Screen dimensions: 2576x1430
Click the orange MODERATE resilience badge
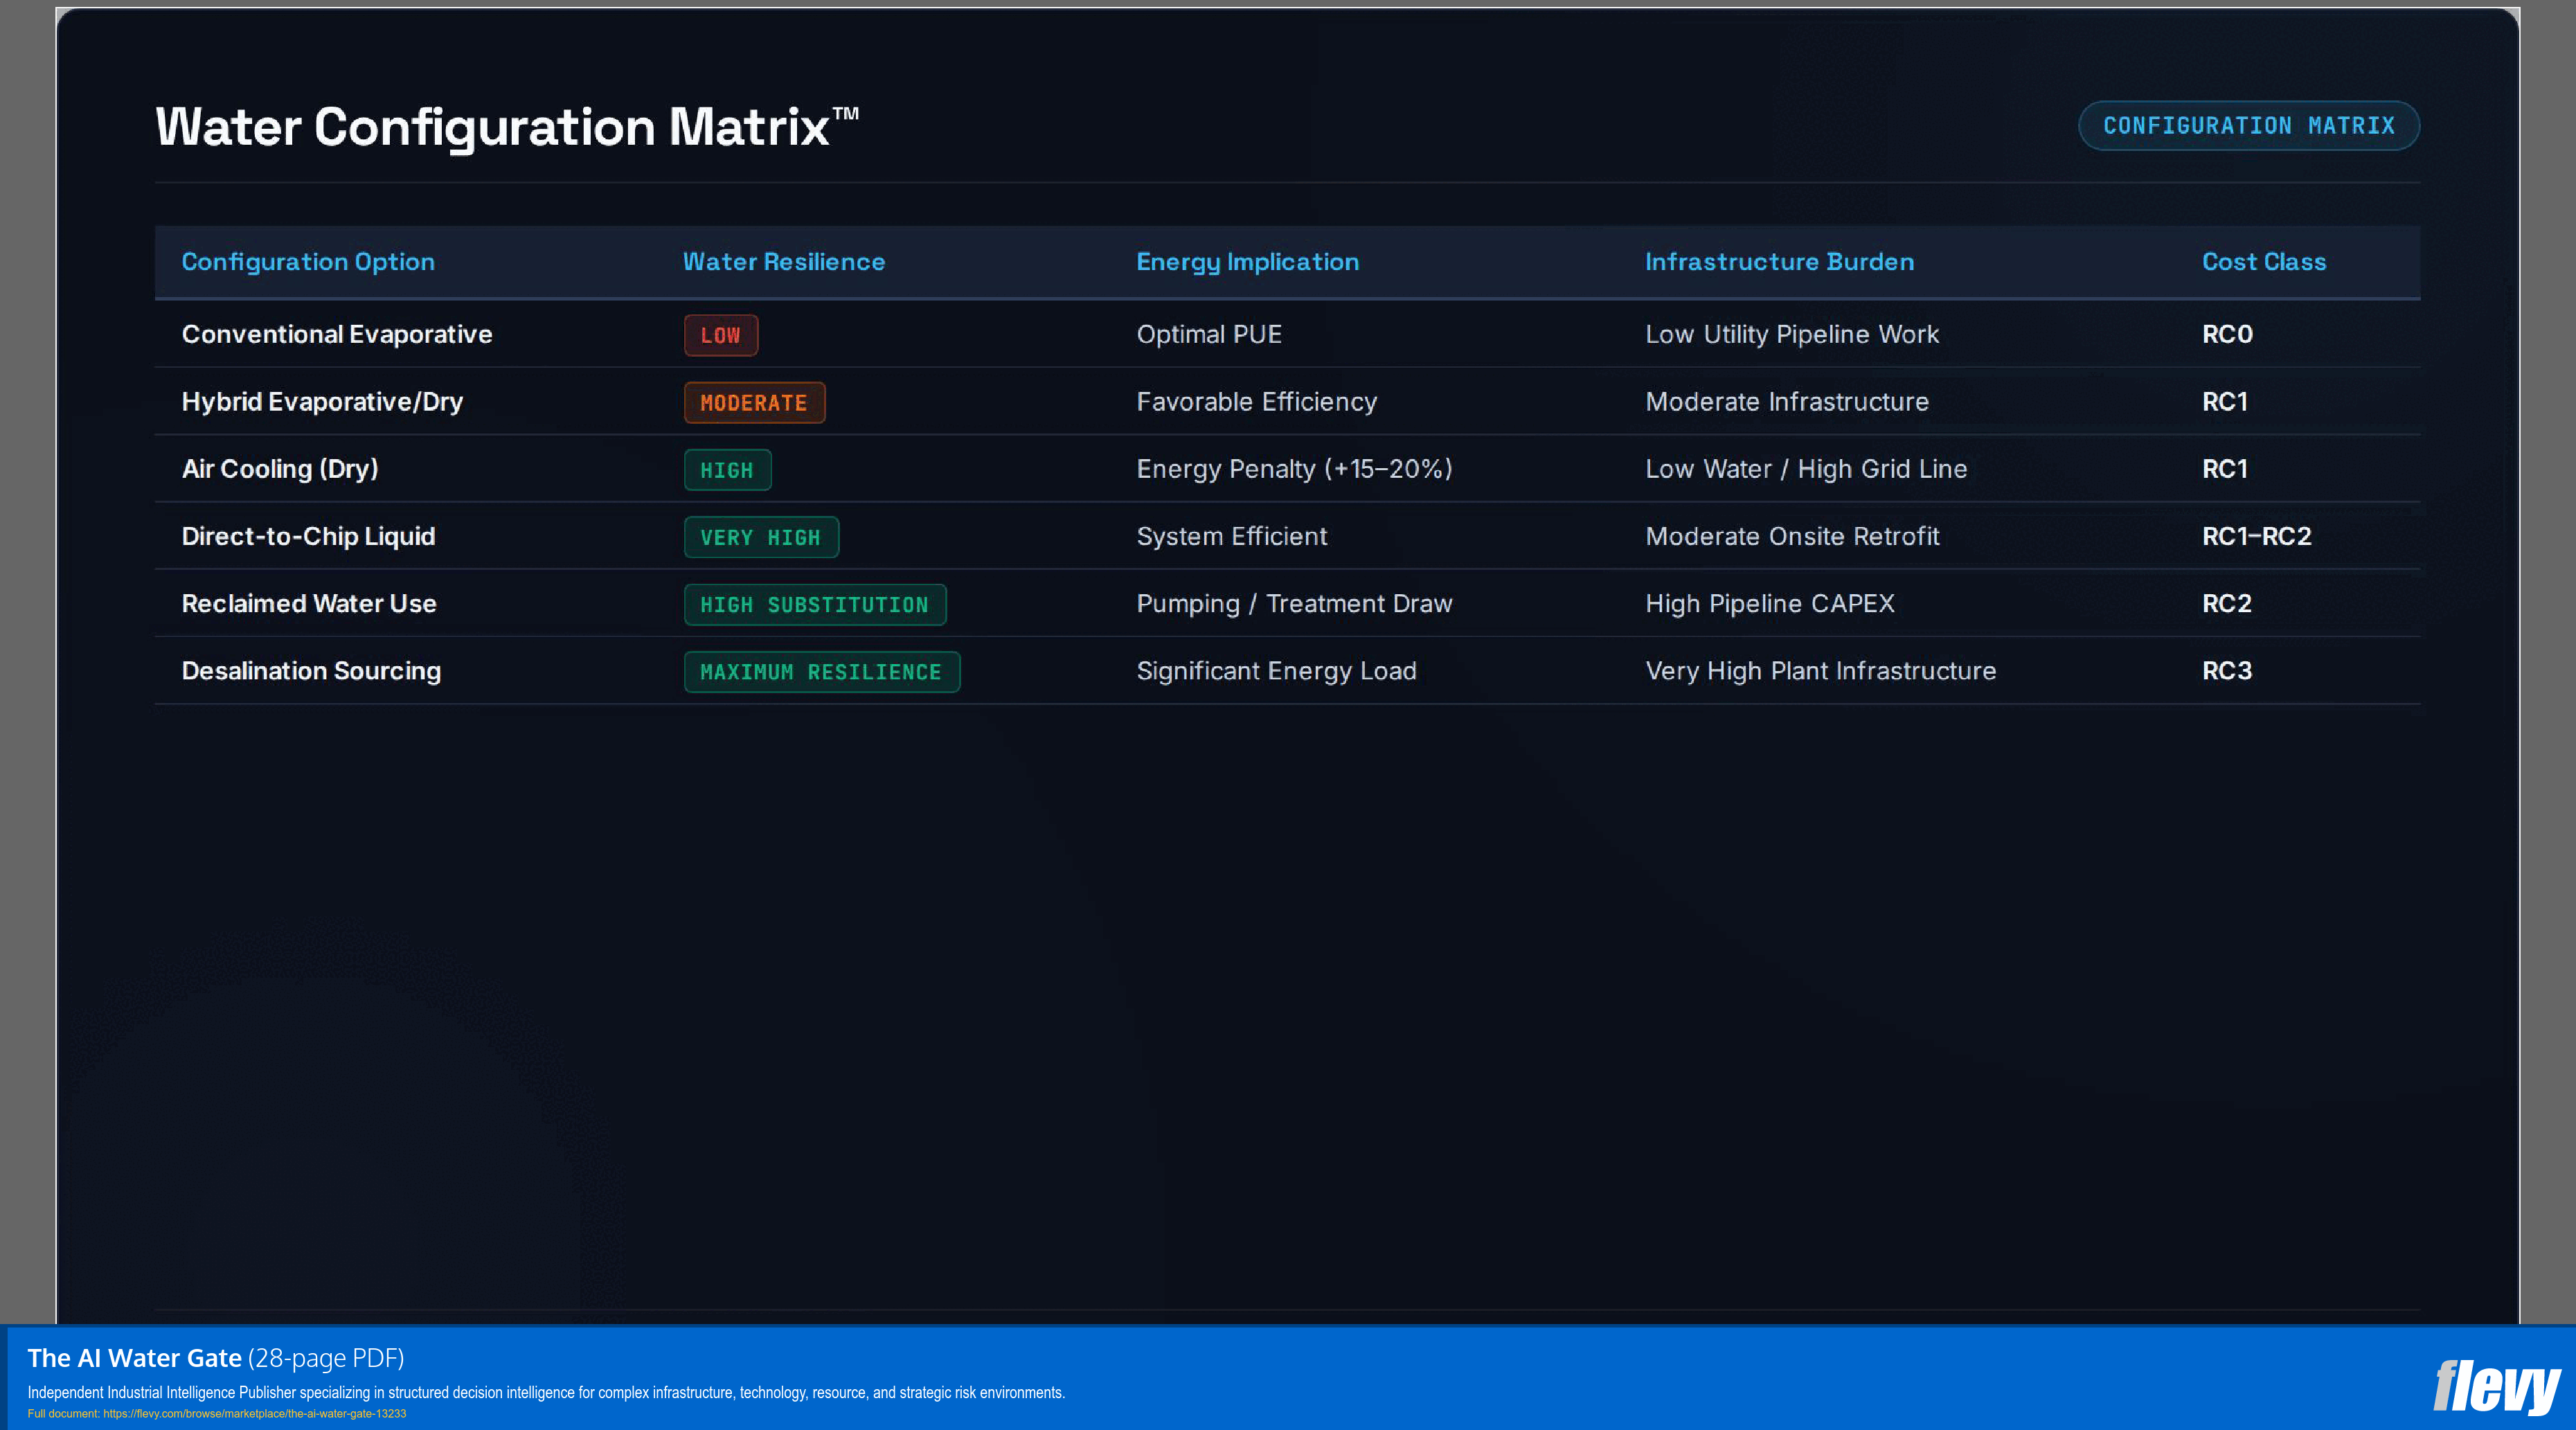[x=754, y=403]
